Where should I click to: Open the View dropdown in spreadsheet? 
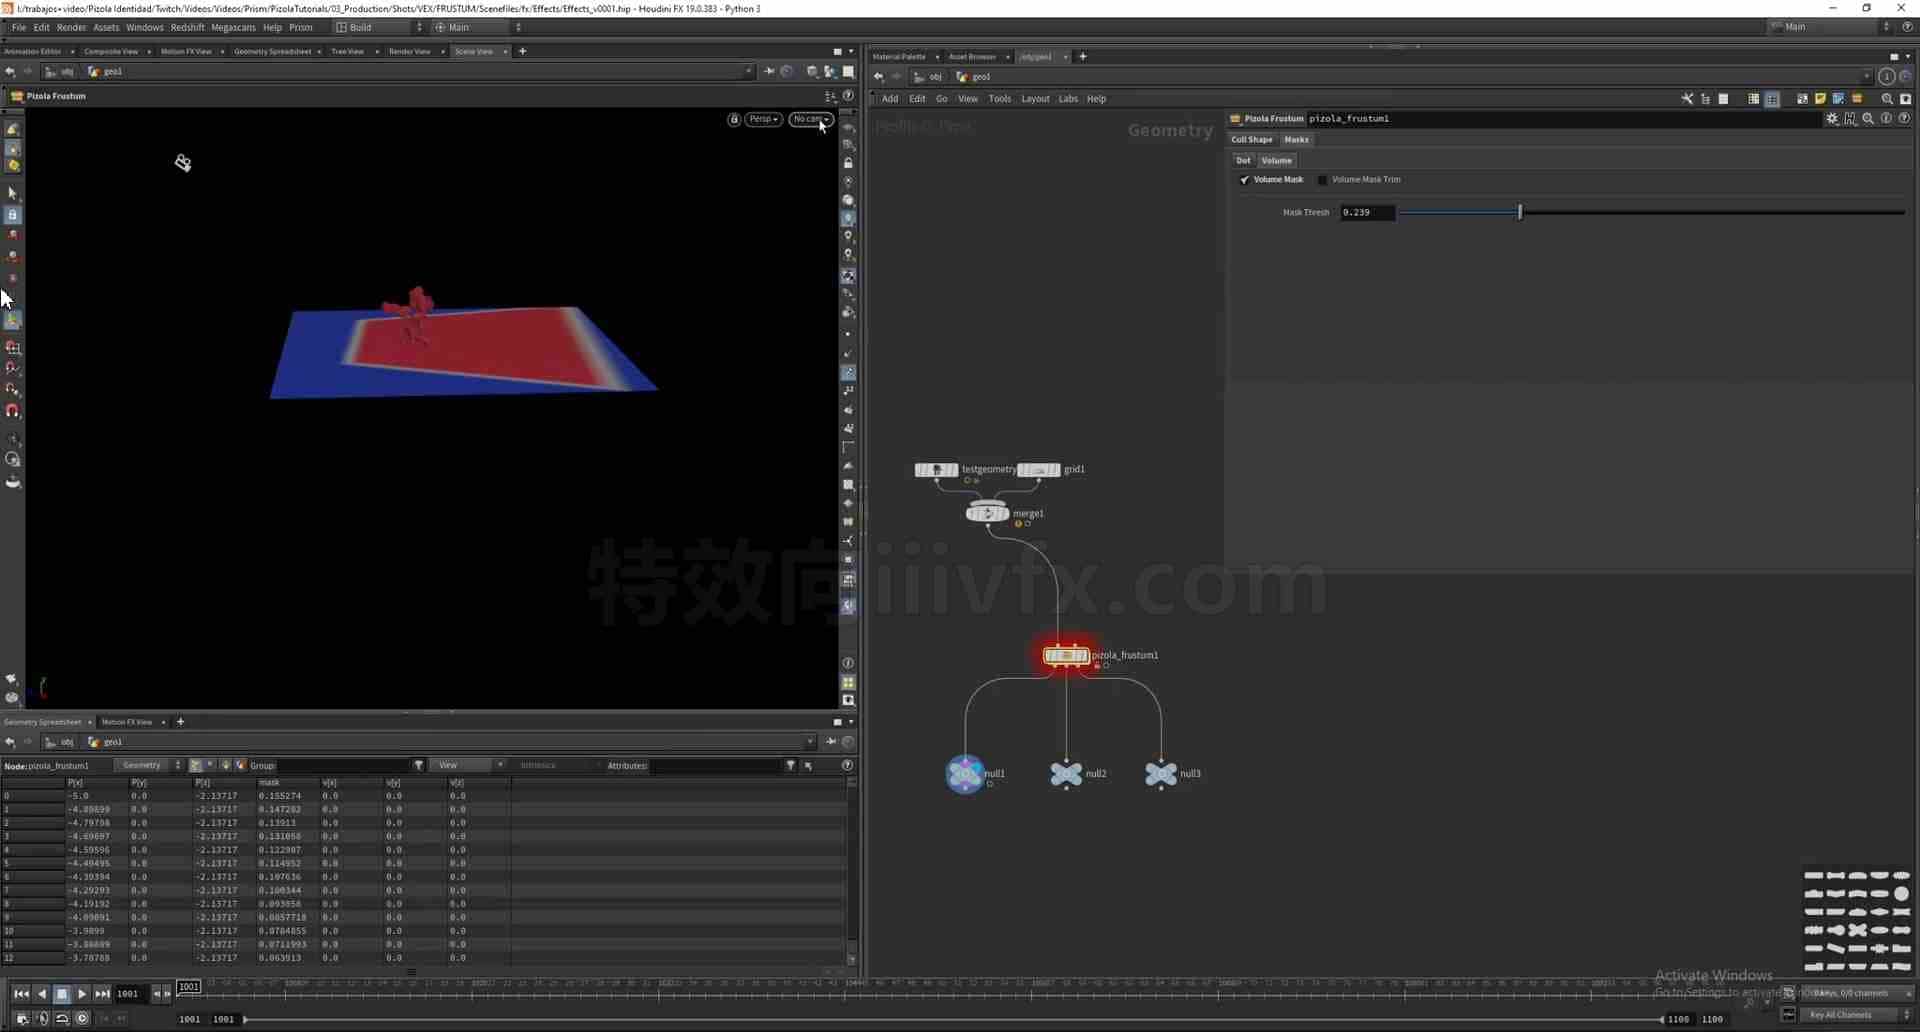pos(470,765)
